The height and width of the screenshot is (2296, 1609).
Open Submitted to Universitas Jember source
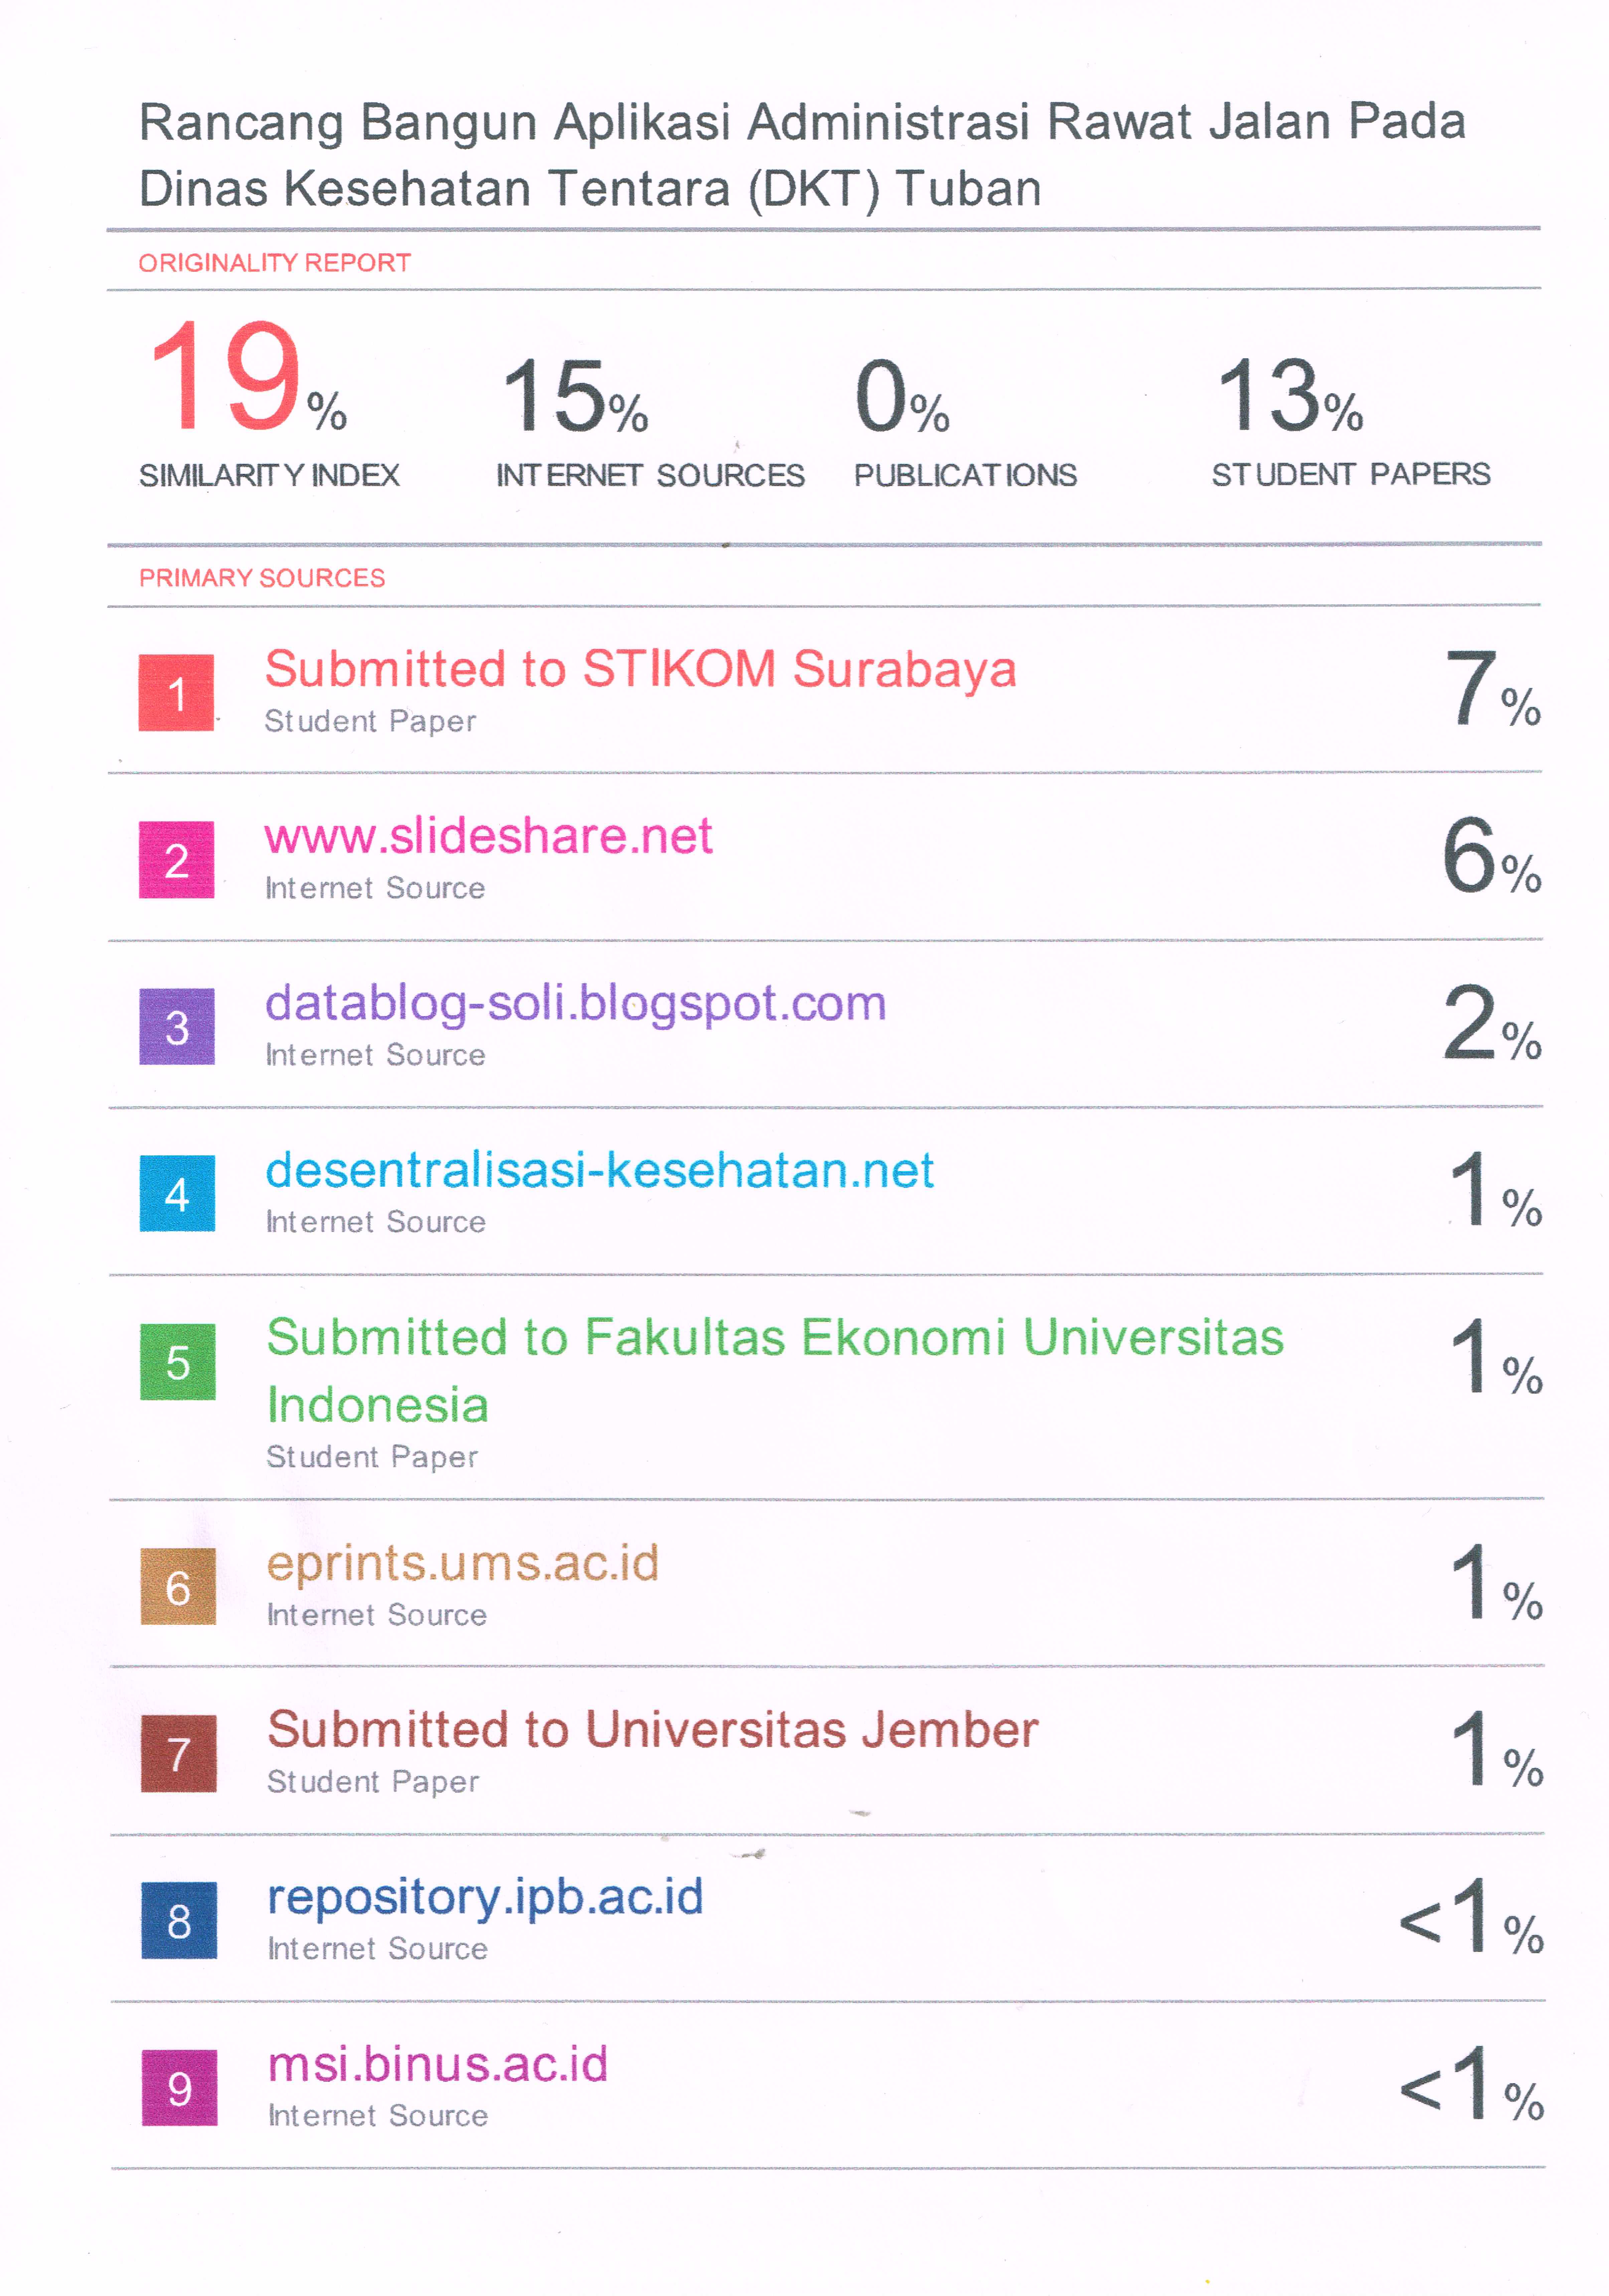(653, 1730)
